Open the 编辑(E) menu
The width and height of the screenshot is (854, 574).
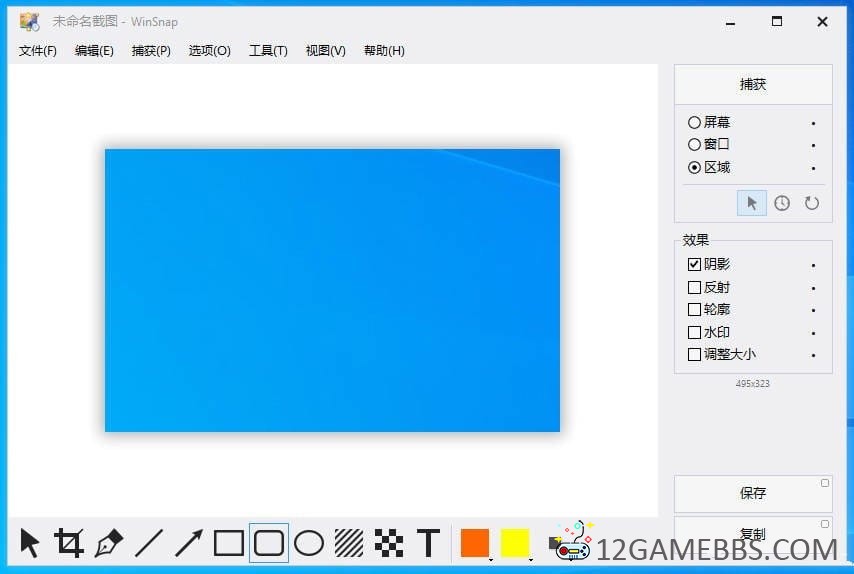tap(94, 51)
